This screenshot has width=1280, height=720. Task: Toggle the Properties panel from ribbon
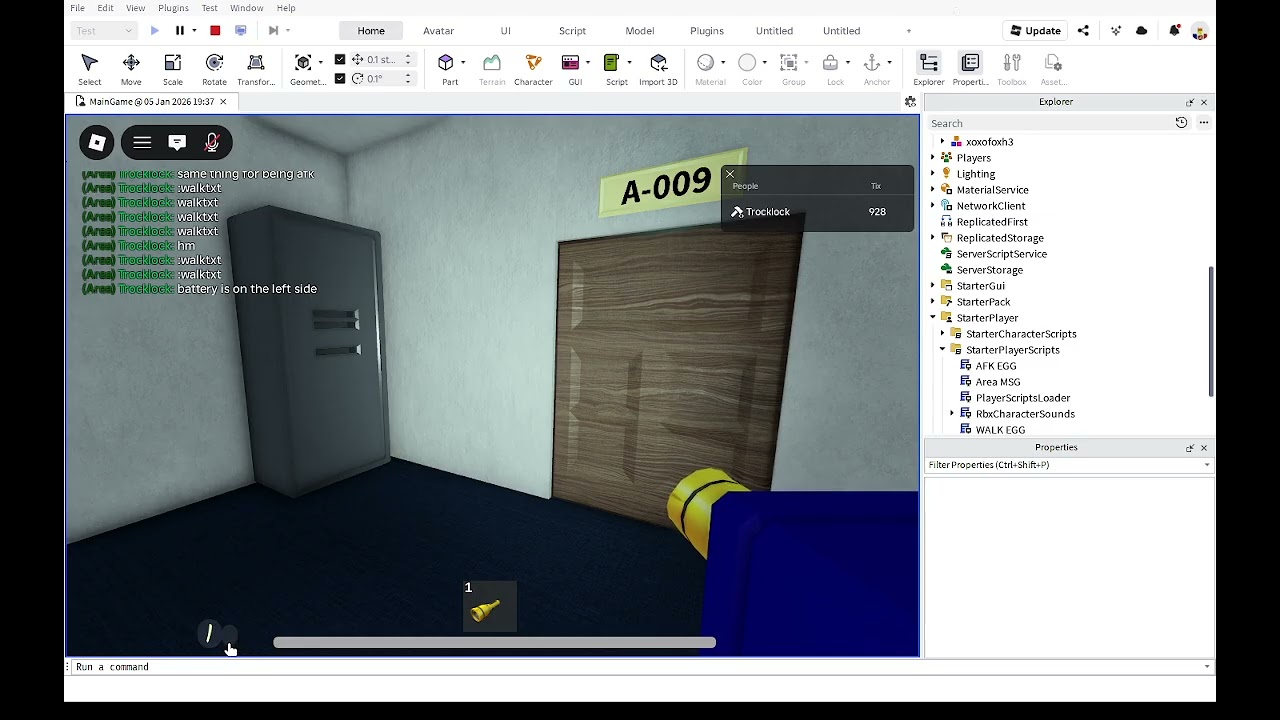pyautogui.click(x=970, y=69)
